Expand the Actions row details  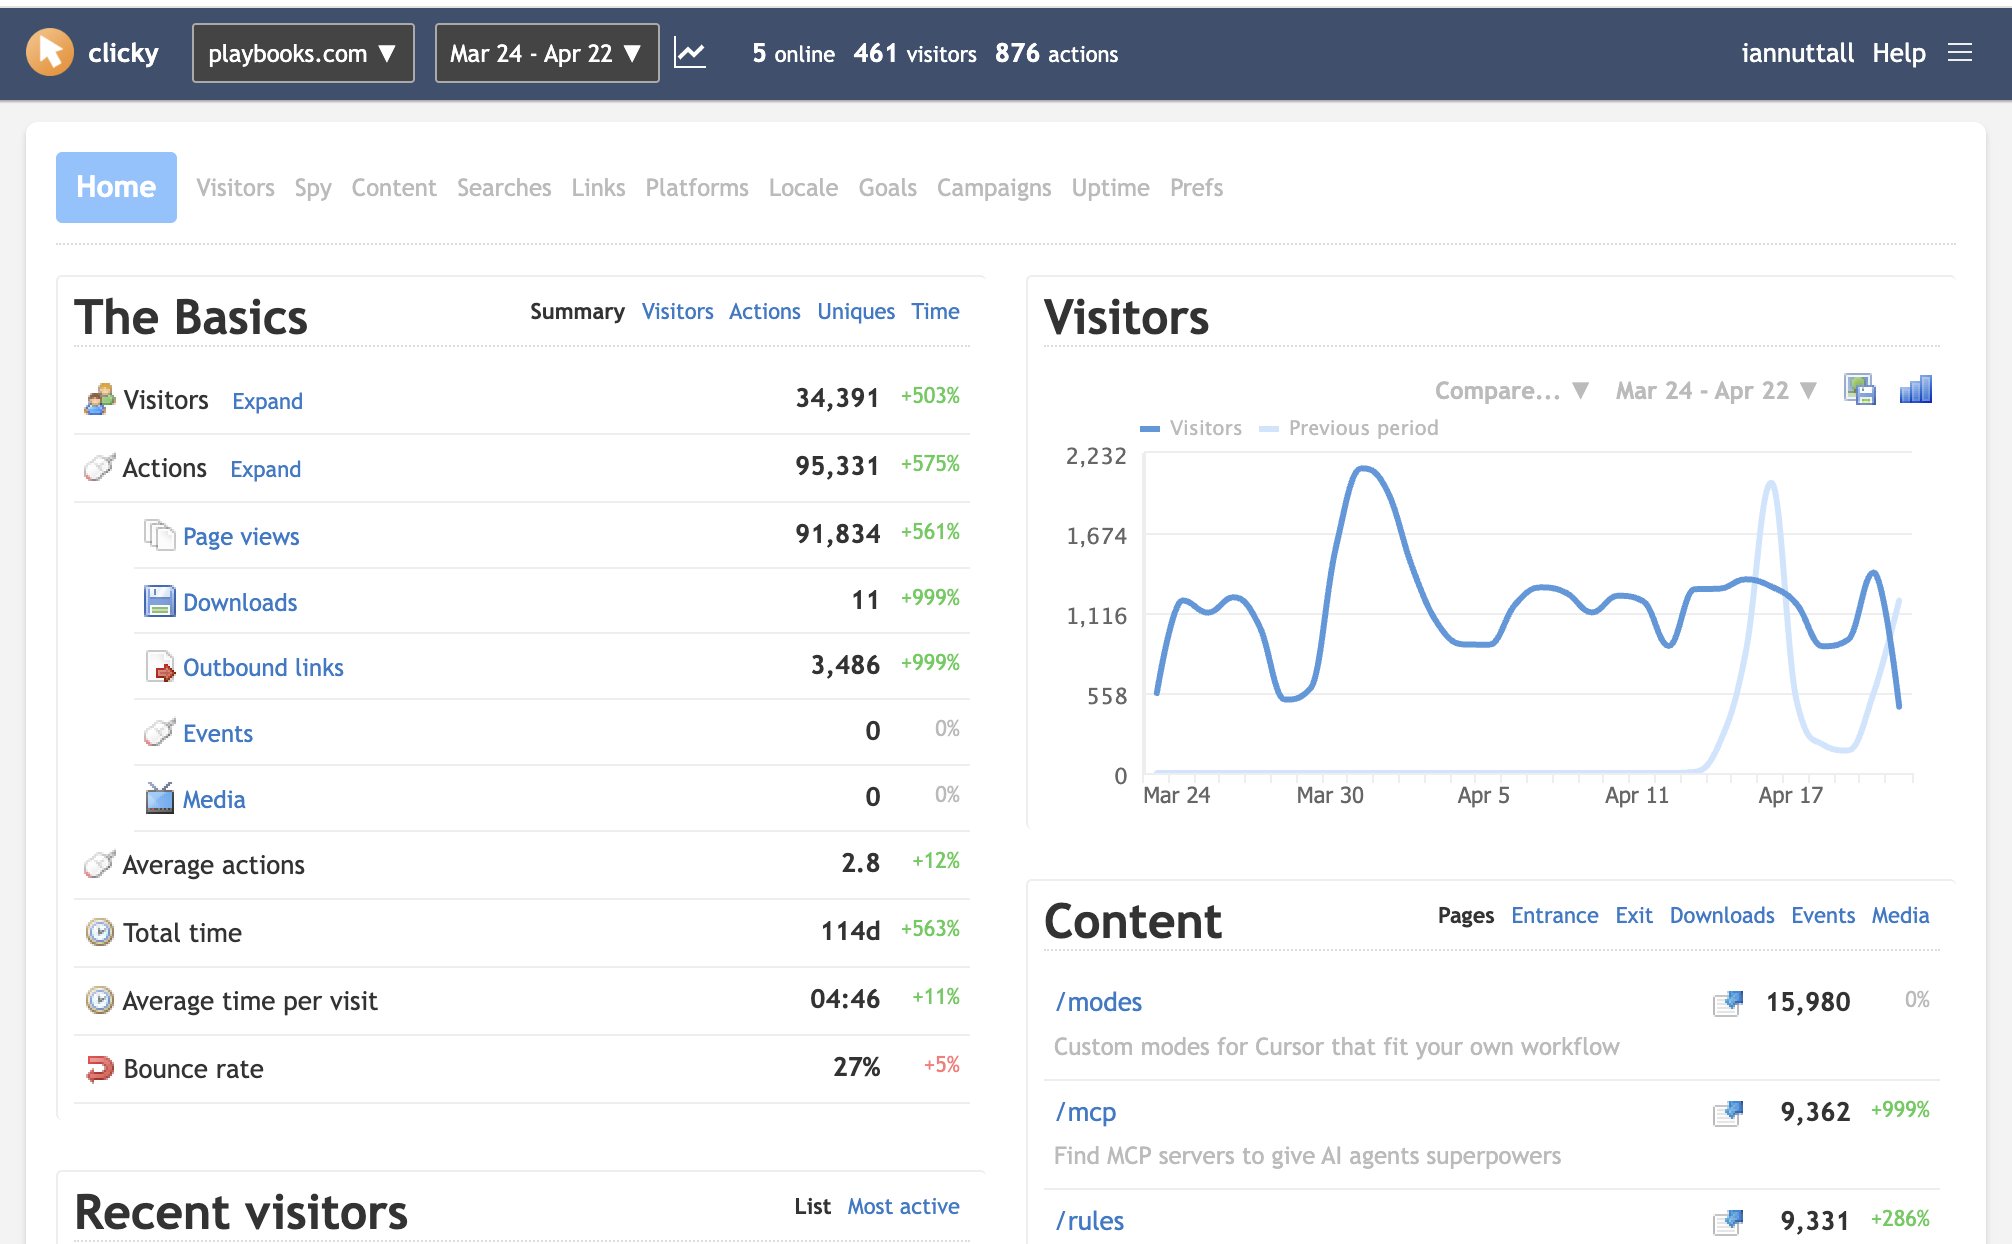[265, 469]
